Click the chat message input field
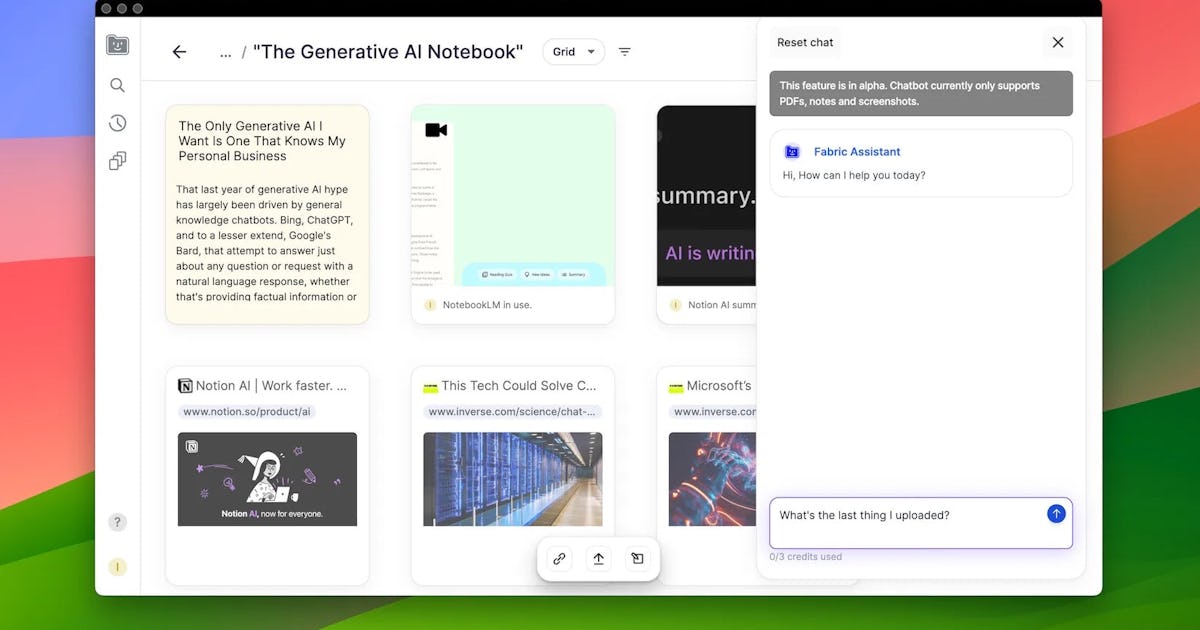This screenshot has height=630, width=1200. [905, 522]
